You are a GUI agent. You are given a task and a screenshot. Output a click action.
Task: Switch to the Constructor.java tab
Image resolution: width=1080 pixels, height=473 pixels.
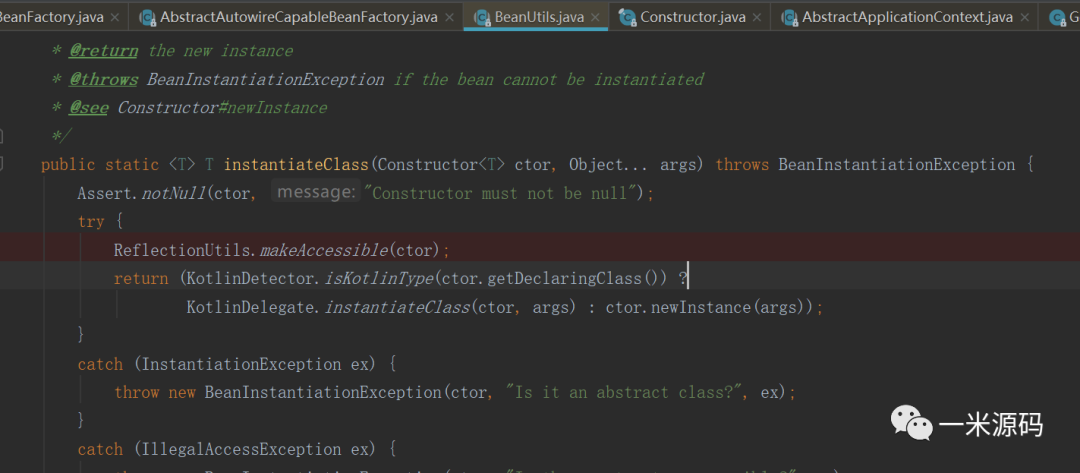692,17
